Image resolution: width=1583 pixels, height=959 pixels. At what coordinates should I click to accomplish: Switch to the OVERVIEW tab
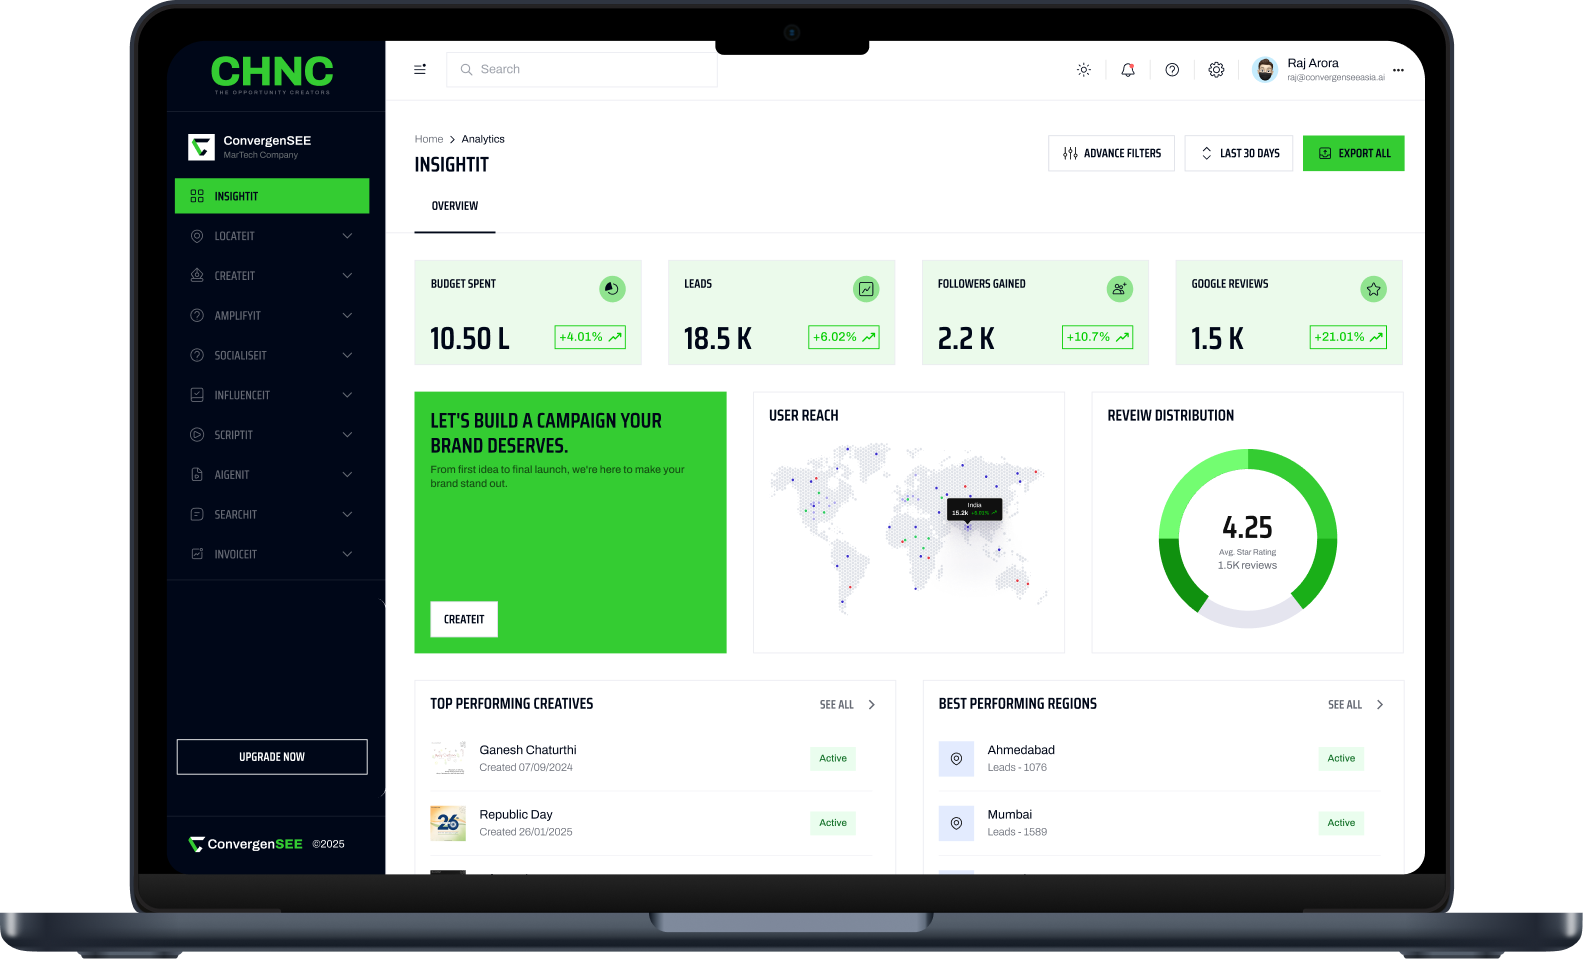[x=455, y=206]
